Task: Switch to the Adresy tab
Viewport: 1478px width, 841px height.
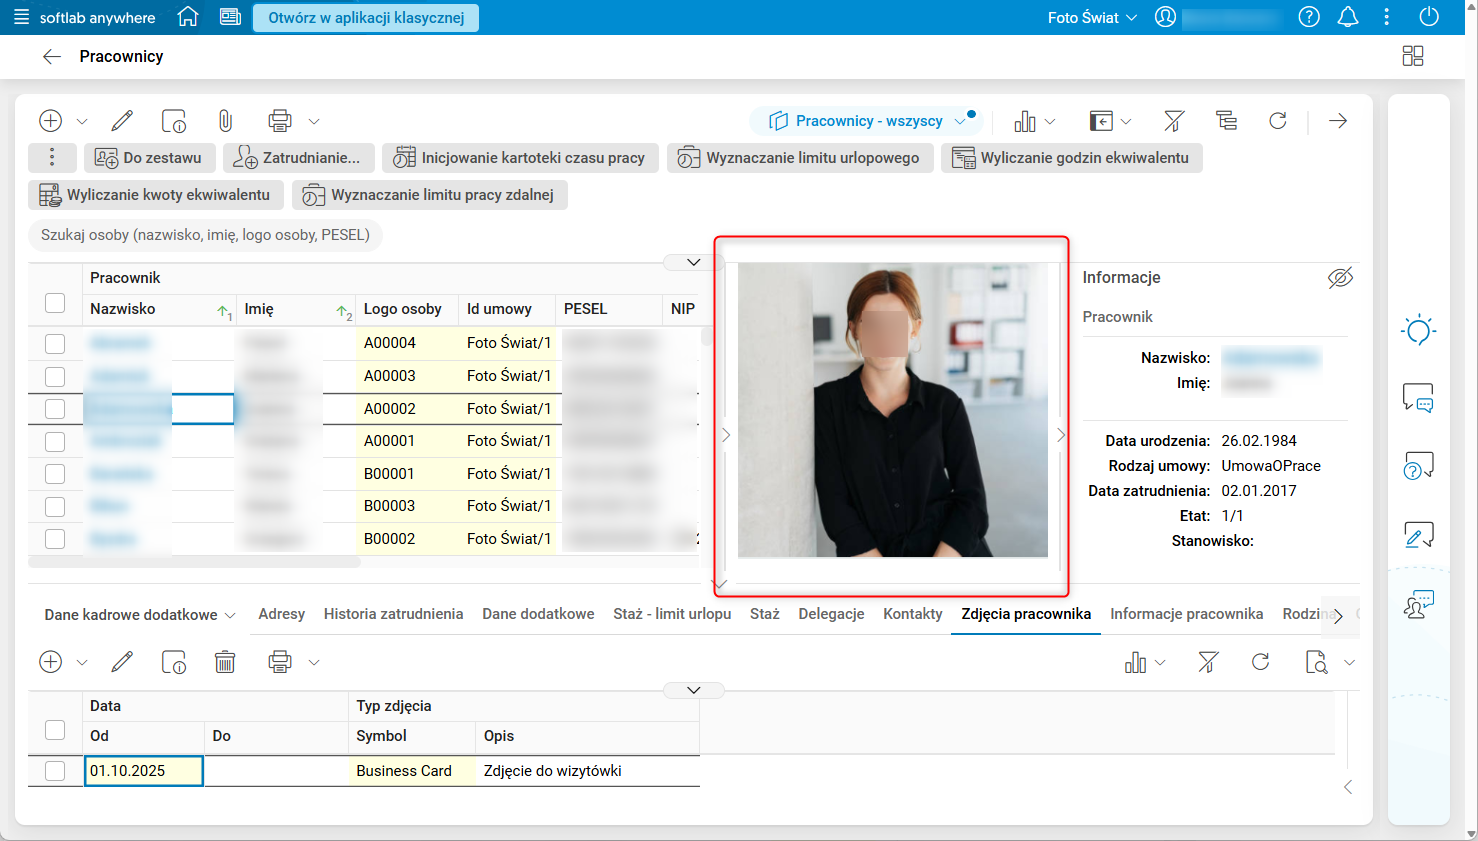Action: (282, 614)
